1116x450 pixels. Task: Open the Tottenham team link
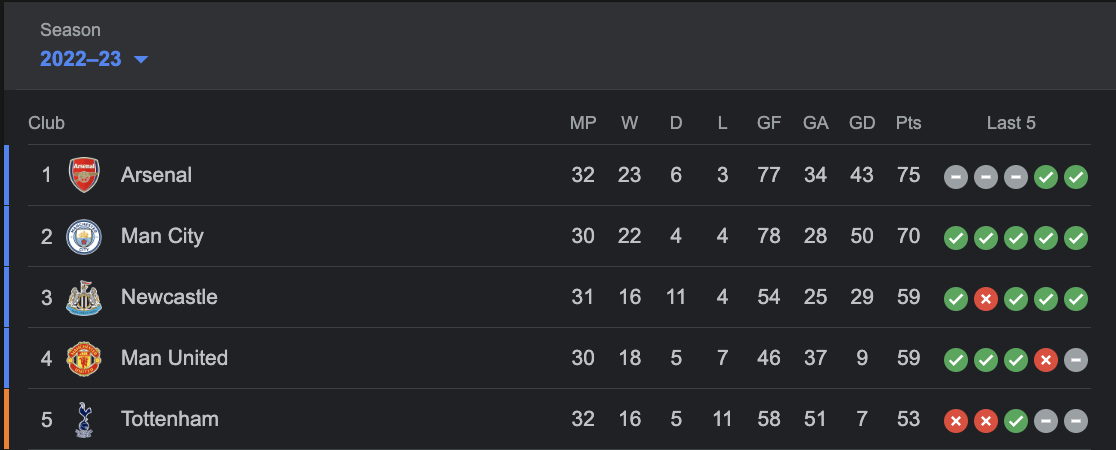pos(169,420)
